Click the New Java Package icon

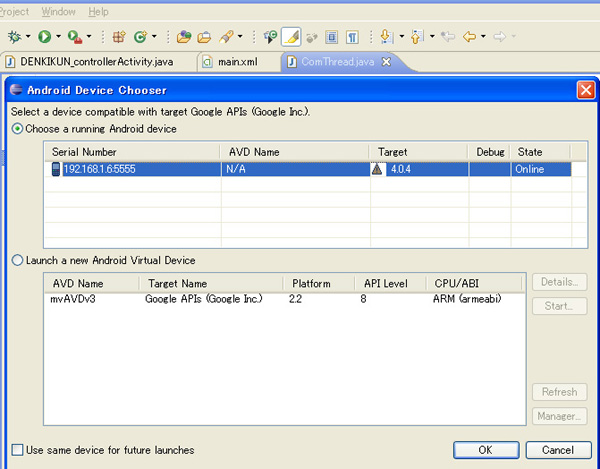[119, 37]
